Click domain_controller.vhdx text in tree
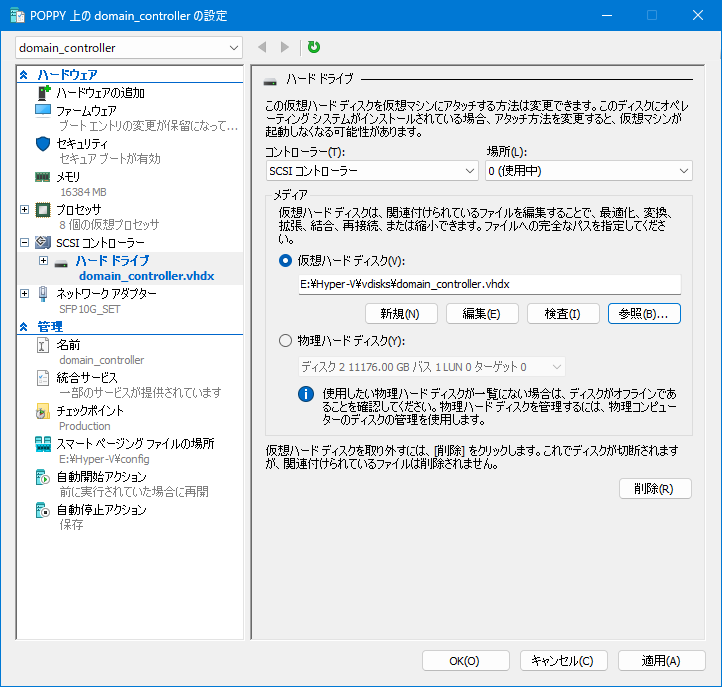This screenshot has width=722, height=687. tap(146, 276)
